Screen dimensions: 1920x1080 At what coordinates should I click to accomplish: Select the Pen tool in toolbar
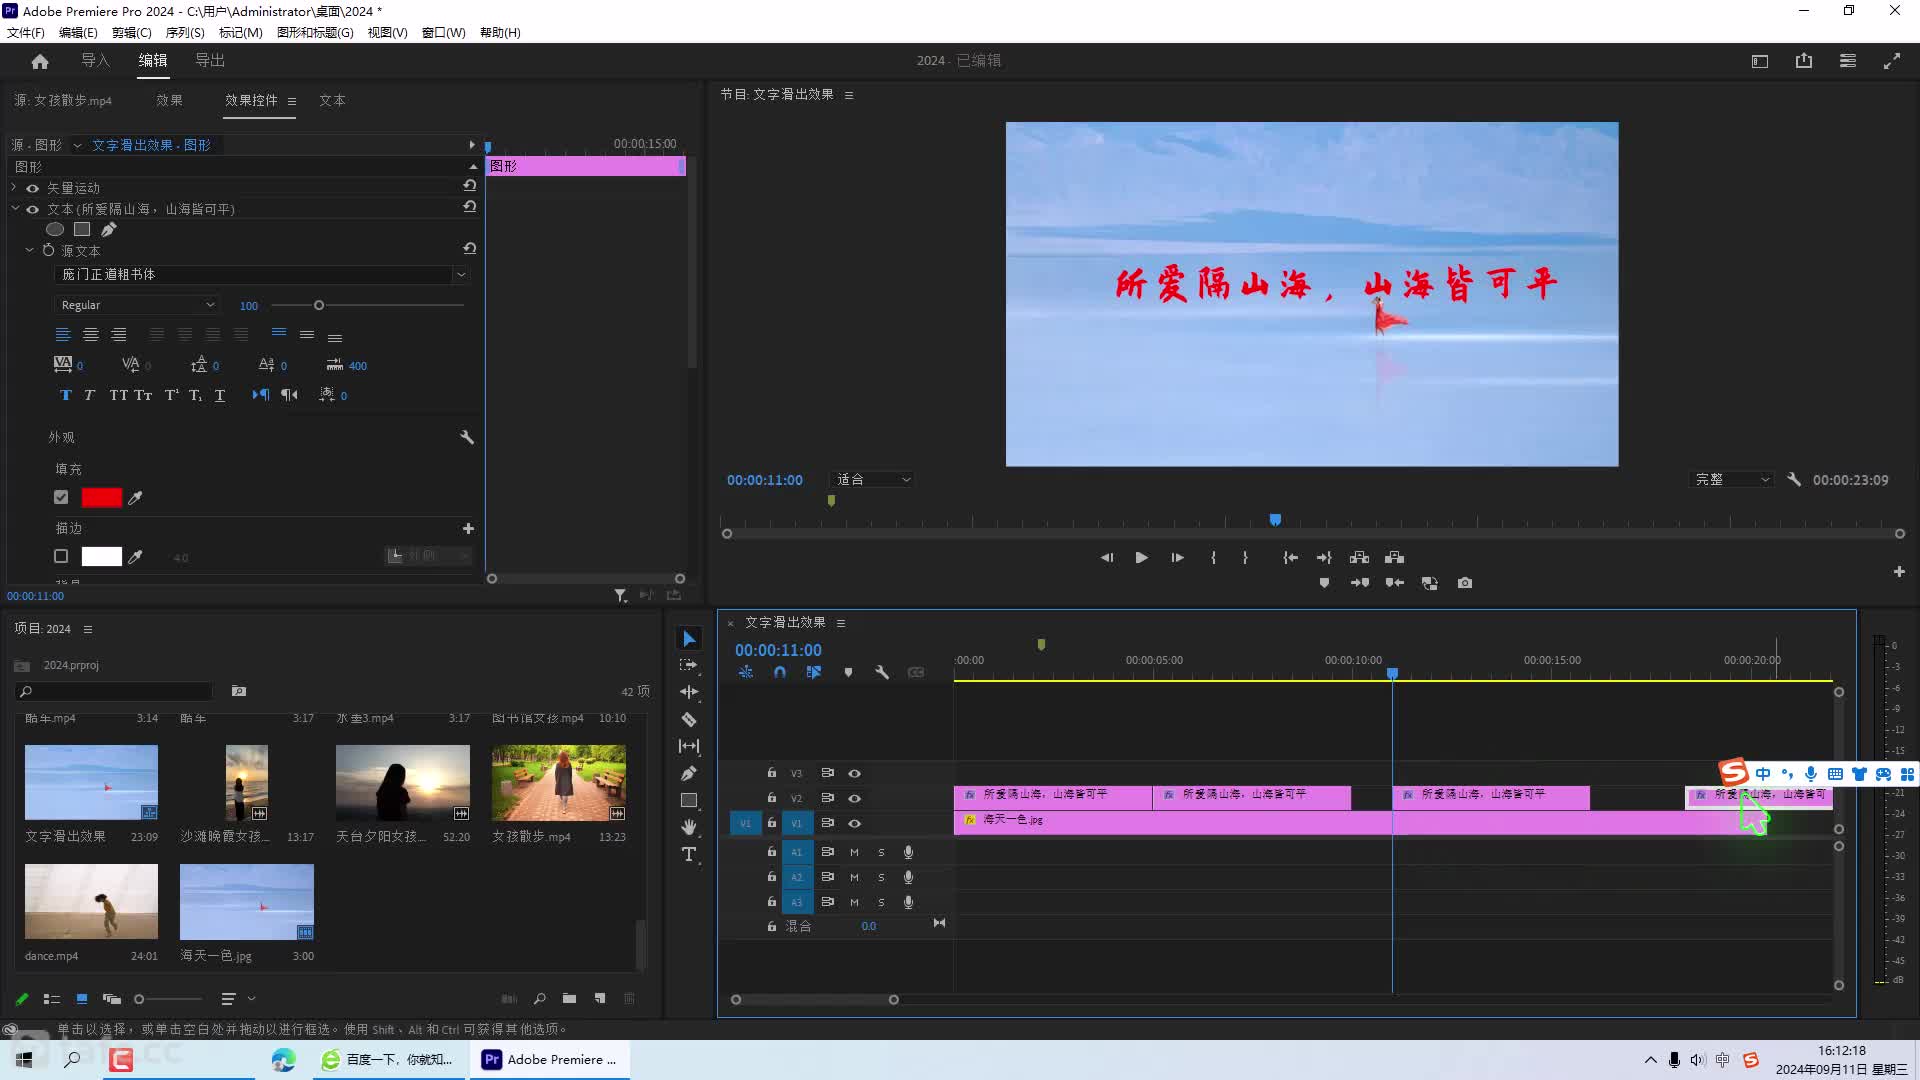[x=689, y=773]
